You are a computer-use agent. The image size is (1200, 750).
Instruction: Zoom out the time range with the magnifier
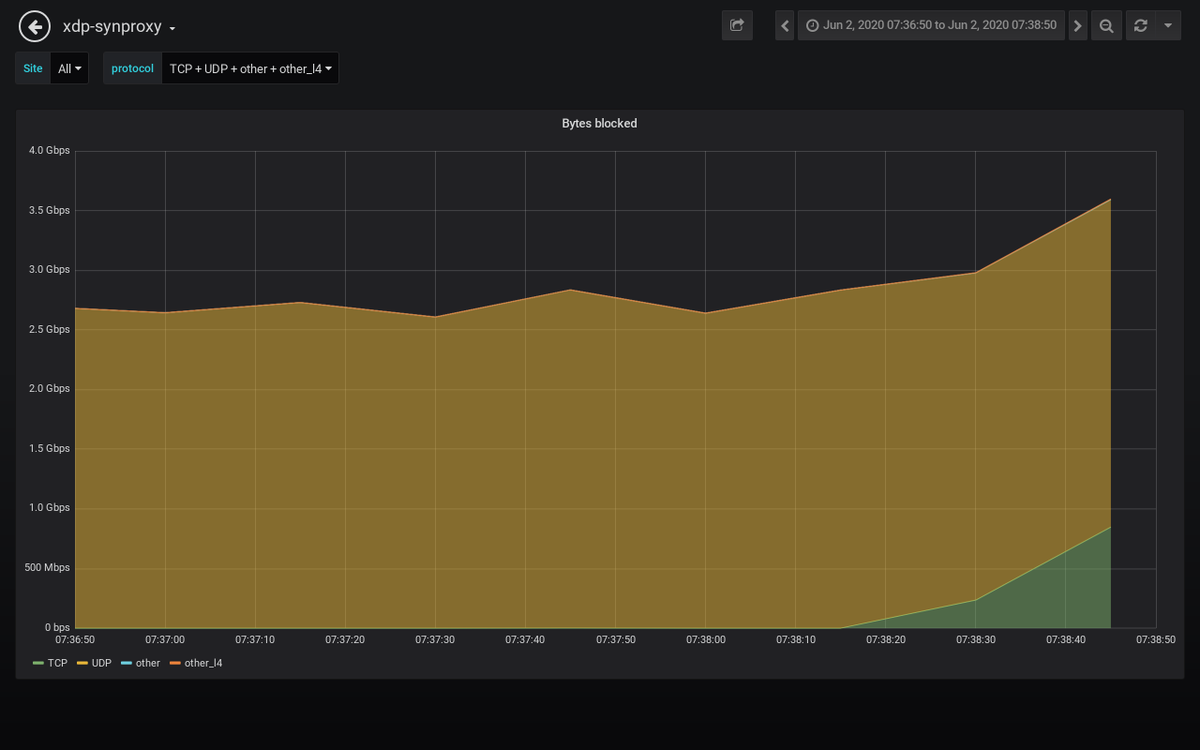[x=1106, y=25]
